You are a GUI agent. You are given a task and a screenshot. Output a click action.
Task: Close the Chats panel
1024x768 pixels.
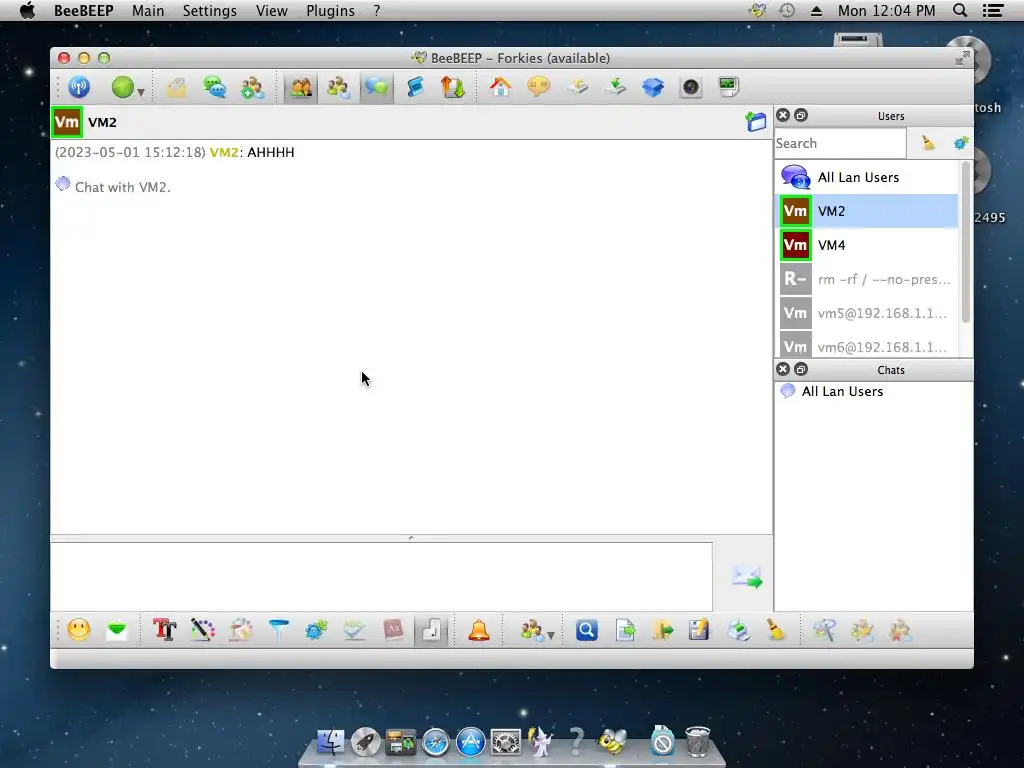pyautogui.click(x=783, y=370)
